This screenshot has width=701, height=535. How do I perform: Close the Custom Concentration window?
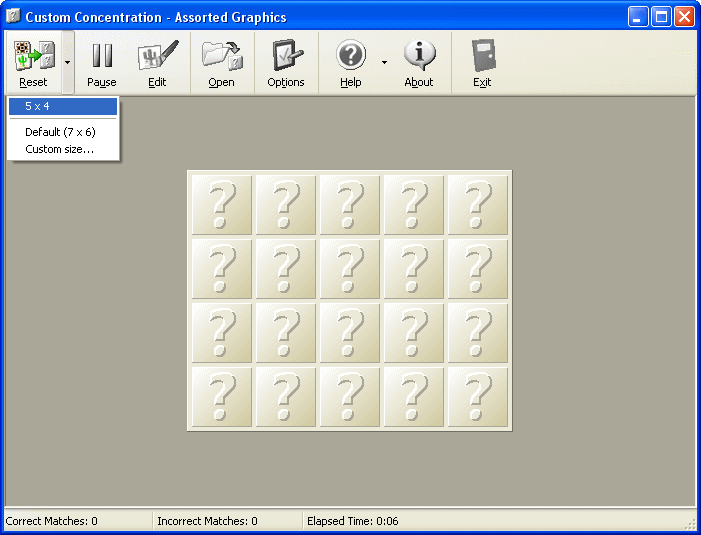tap(684, 17)
